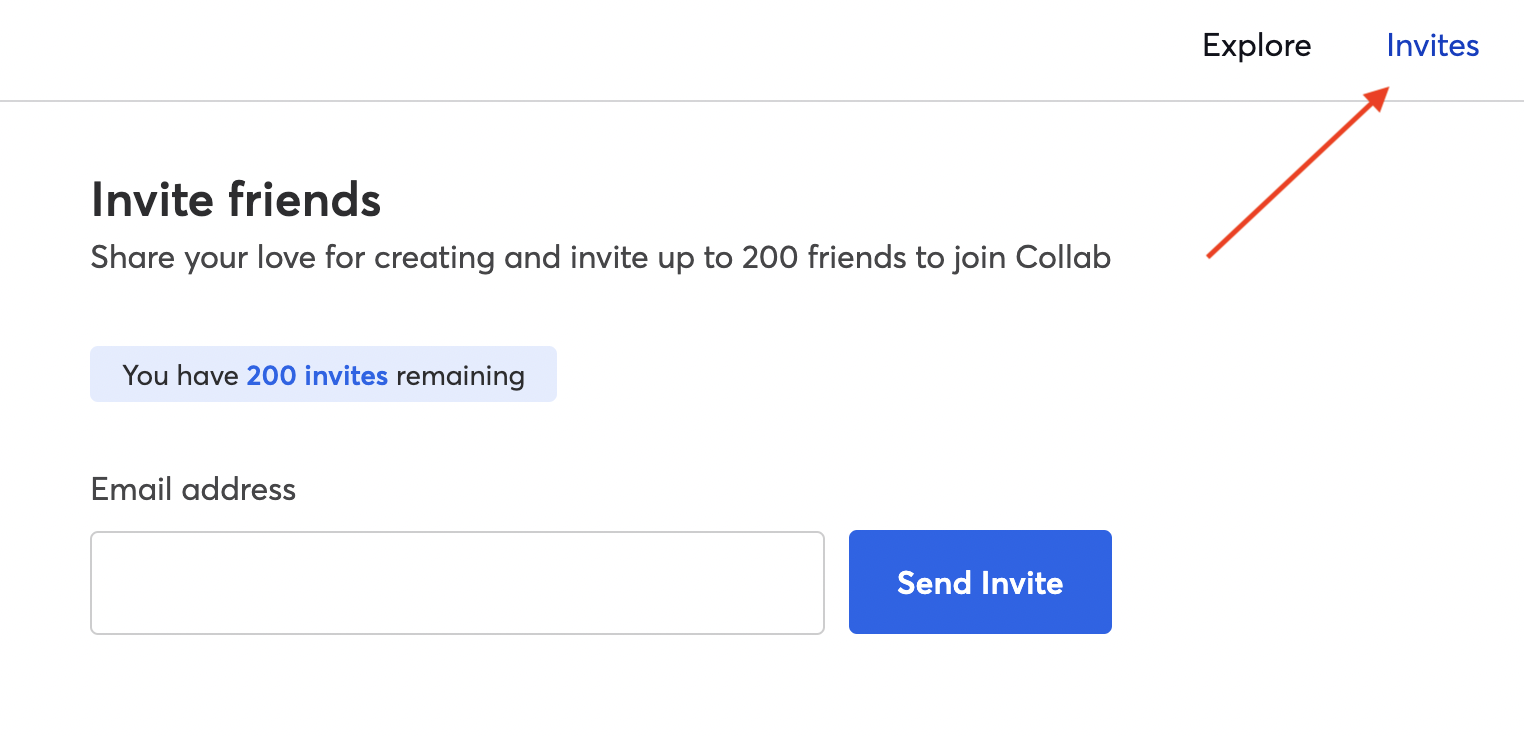Click the "Email address" field label
Image resolution: width=1524 pixels, height=736 pixels.
coord(193,489)
